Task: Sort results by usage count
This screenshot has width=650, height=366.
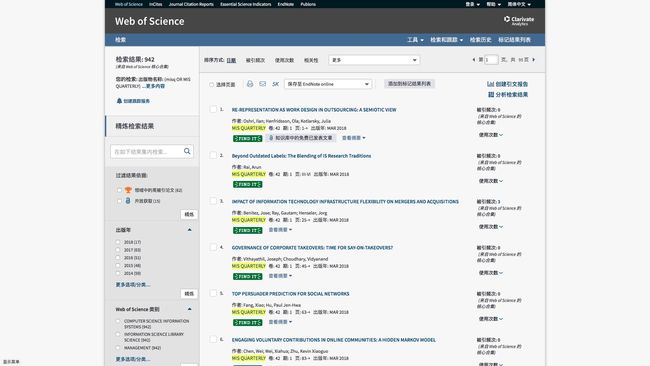Action: tap(284, 60)
